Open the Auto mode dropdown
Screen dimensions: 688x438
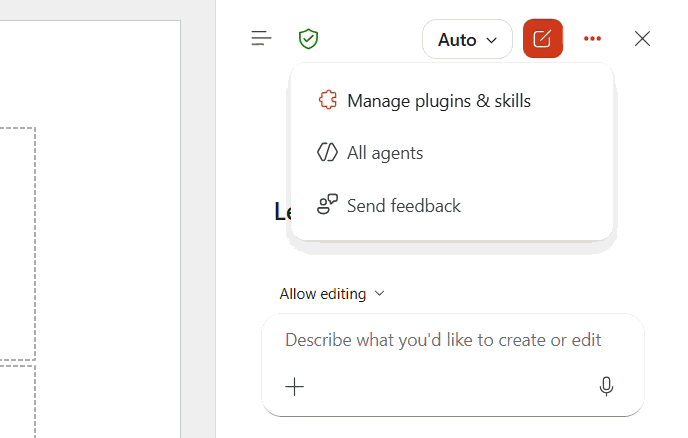467,39
